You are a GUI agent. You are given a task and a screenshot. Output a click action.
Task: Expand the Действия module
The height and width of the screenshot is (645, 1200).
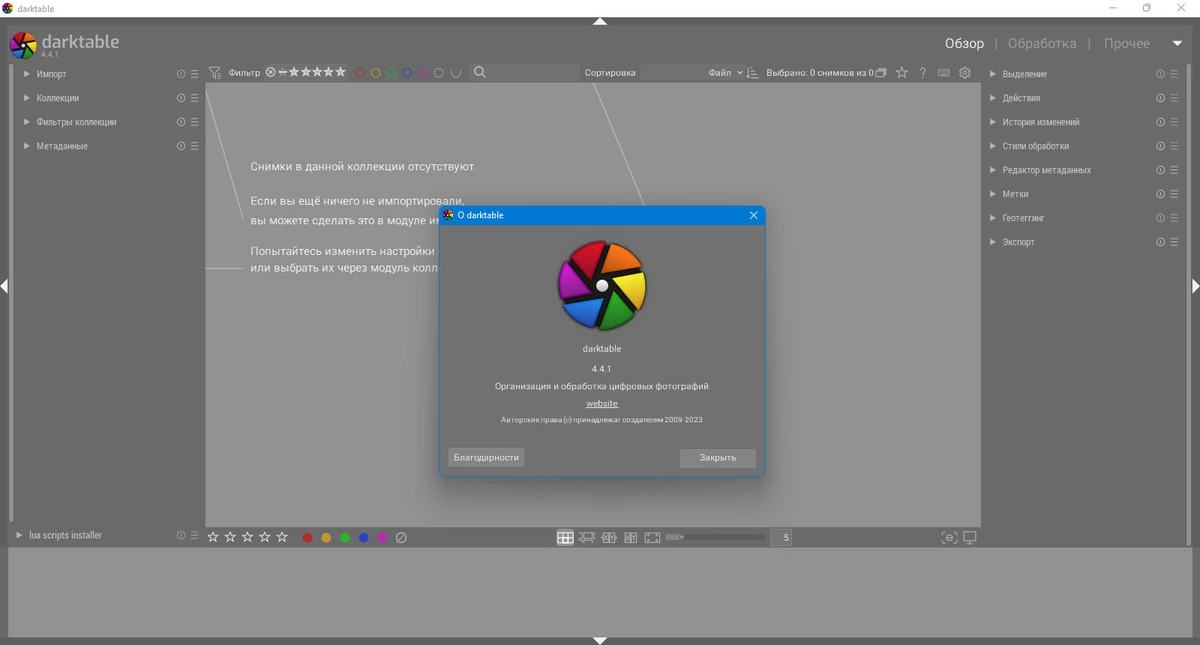[x=993, y=98]
